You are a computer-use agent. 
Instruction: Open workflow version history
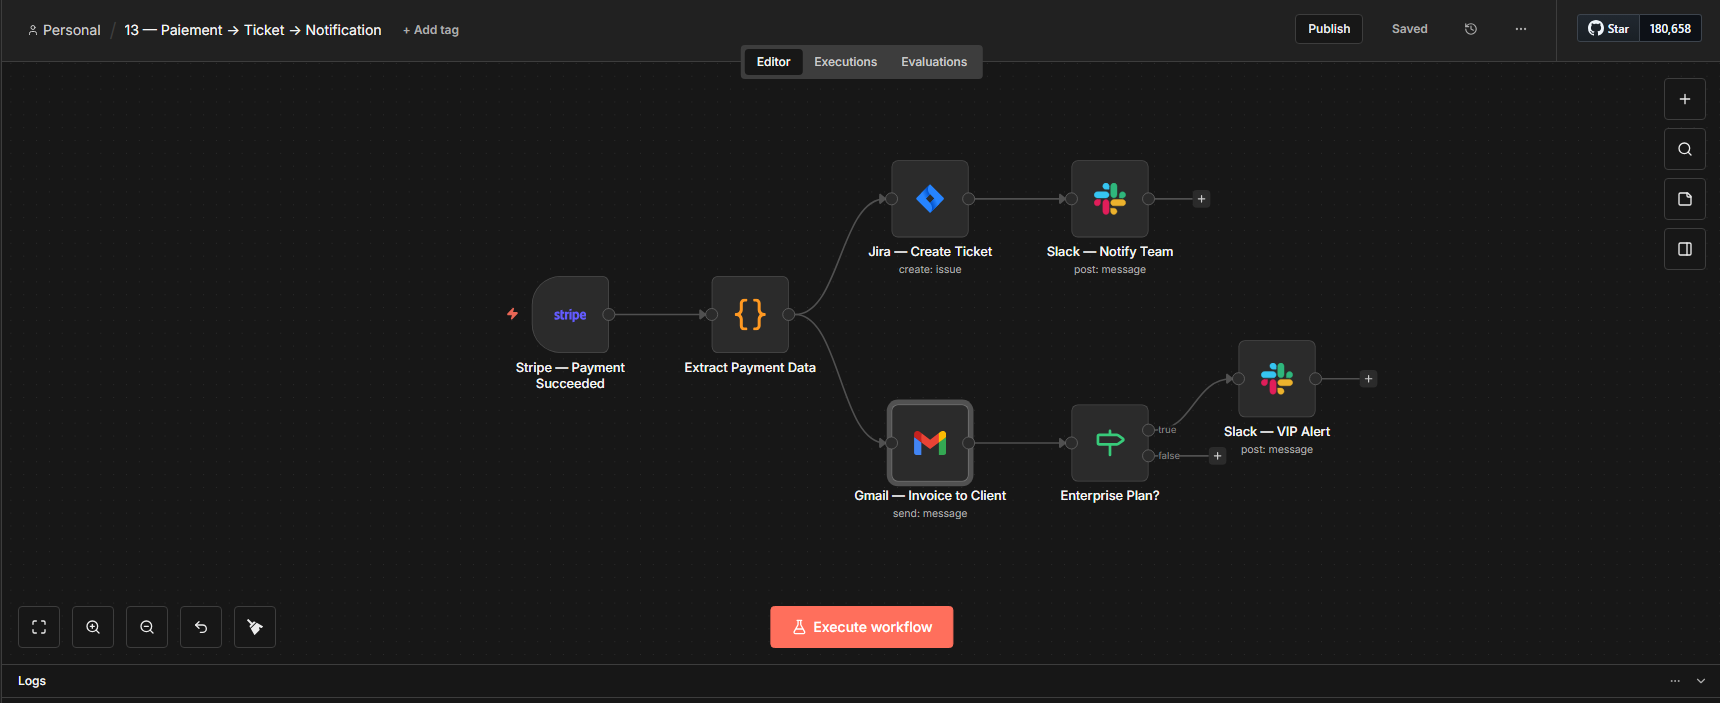click(1471, 29)
